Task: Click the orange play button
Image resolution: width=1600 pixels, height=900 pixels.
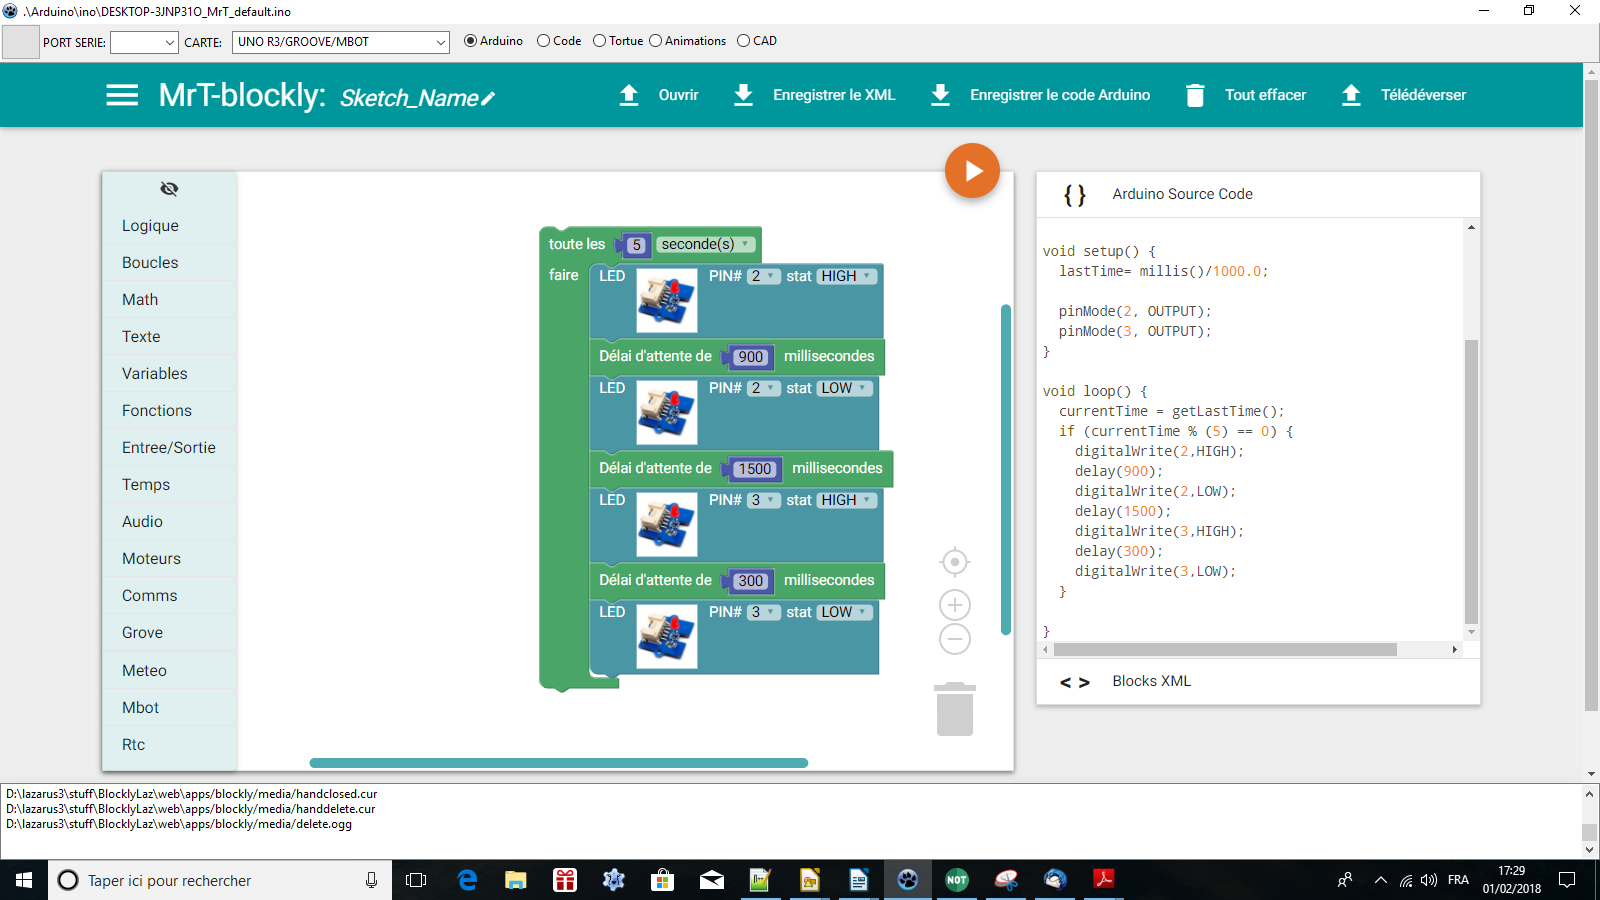Action: (x=972, y=171)
